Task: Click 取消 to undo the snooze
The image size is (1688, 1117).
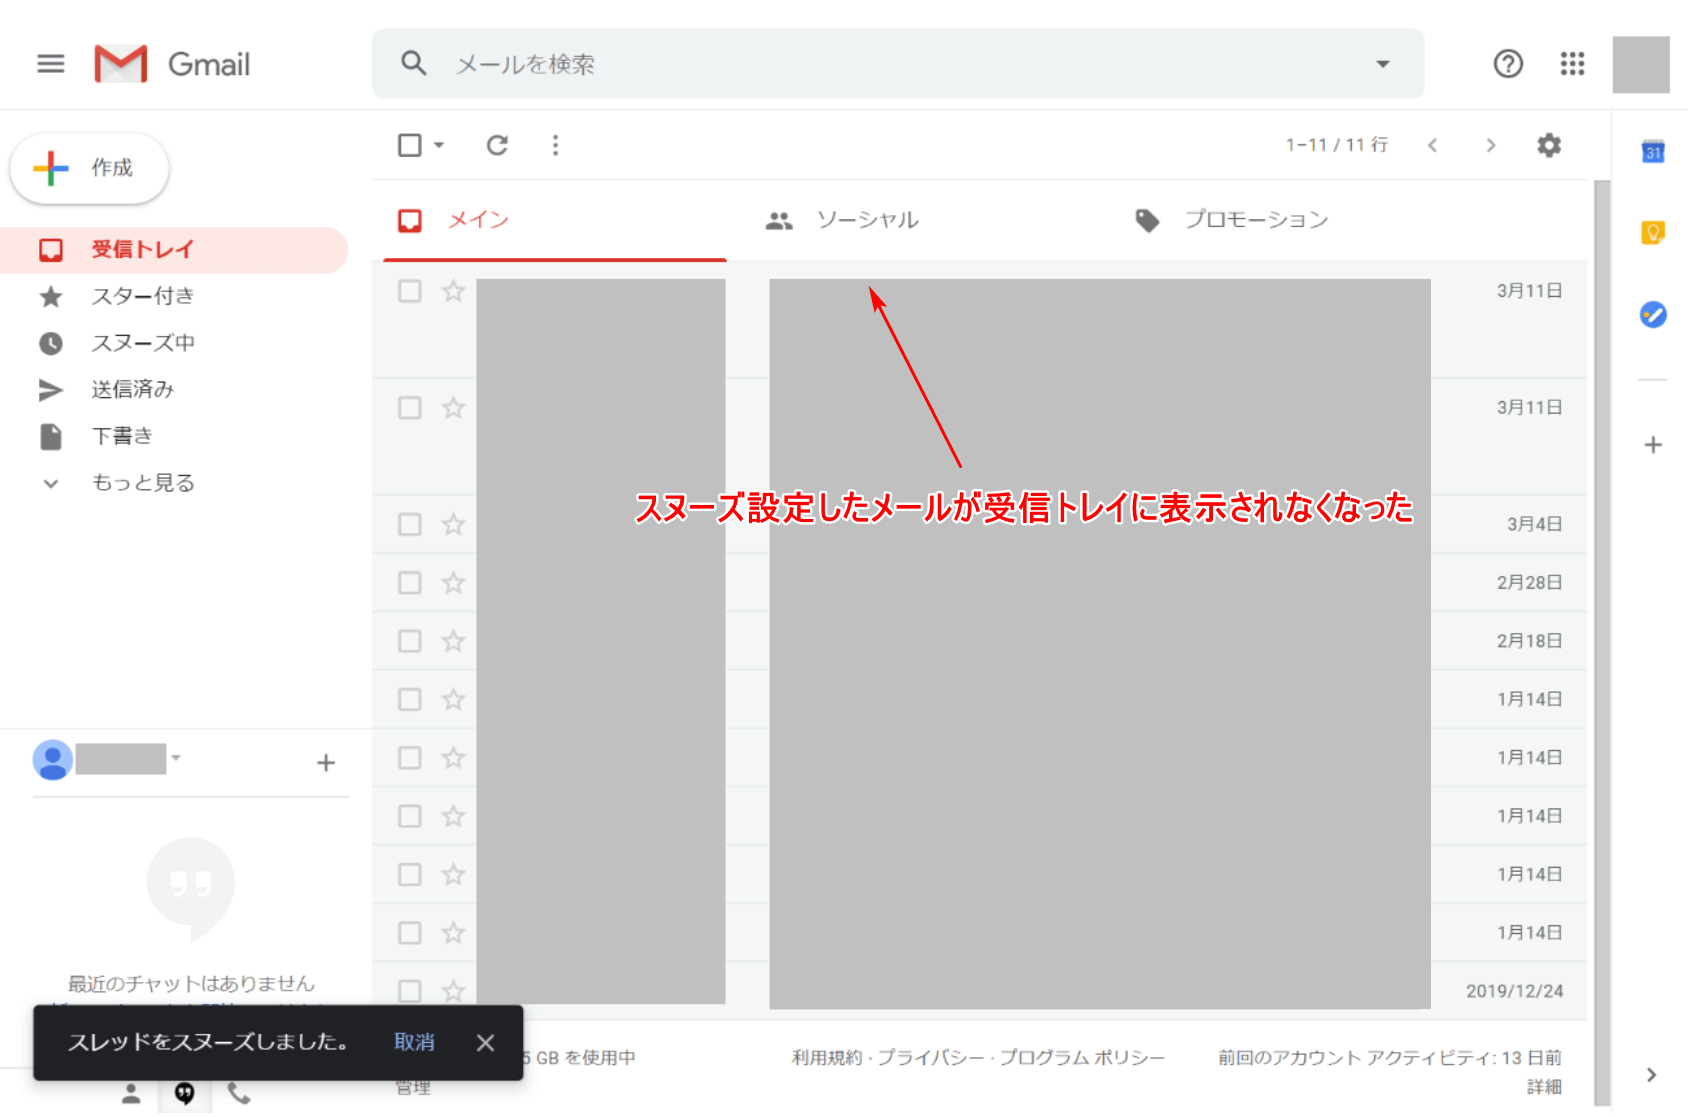Action: [414, 1042]
